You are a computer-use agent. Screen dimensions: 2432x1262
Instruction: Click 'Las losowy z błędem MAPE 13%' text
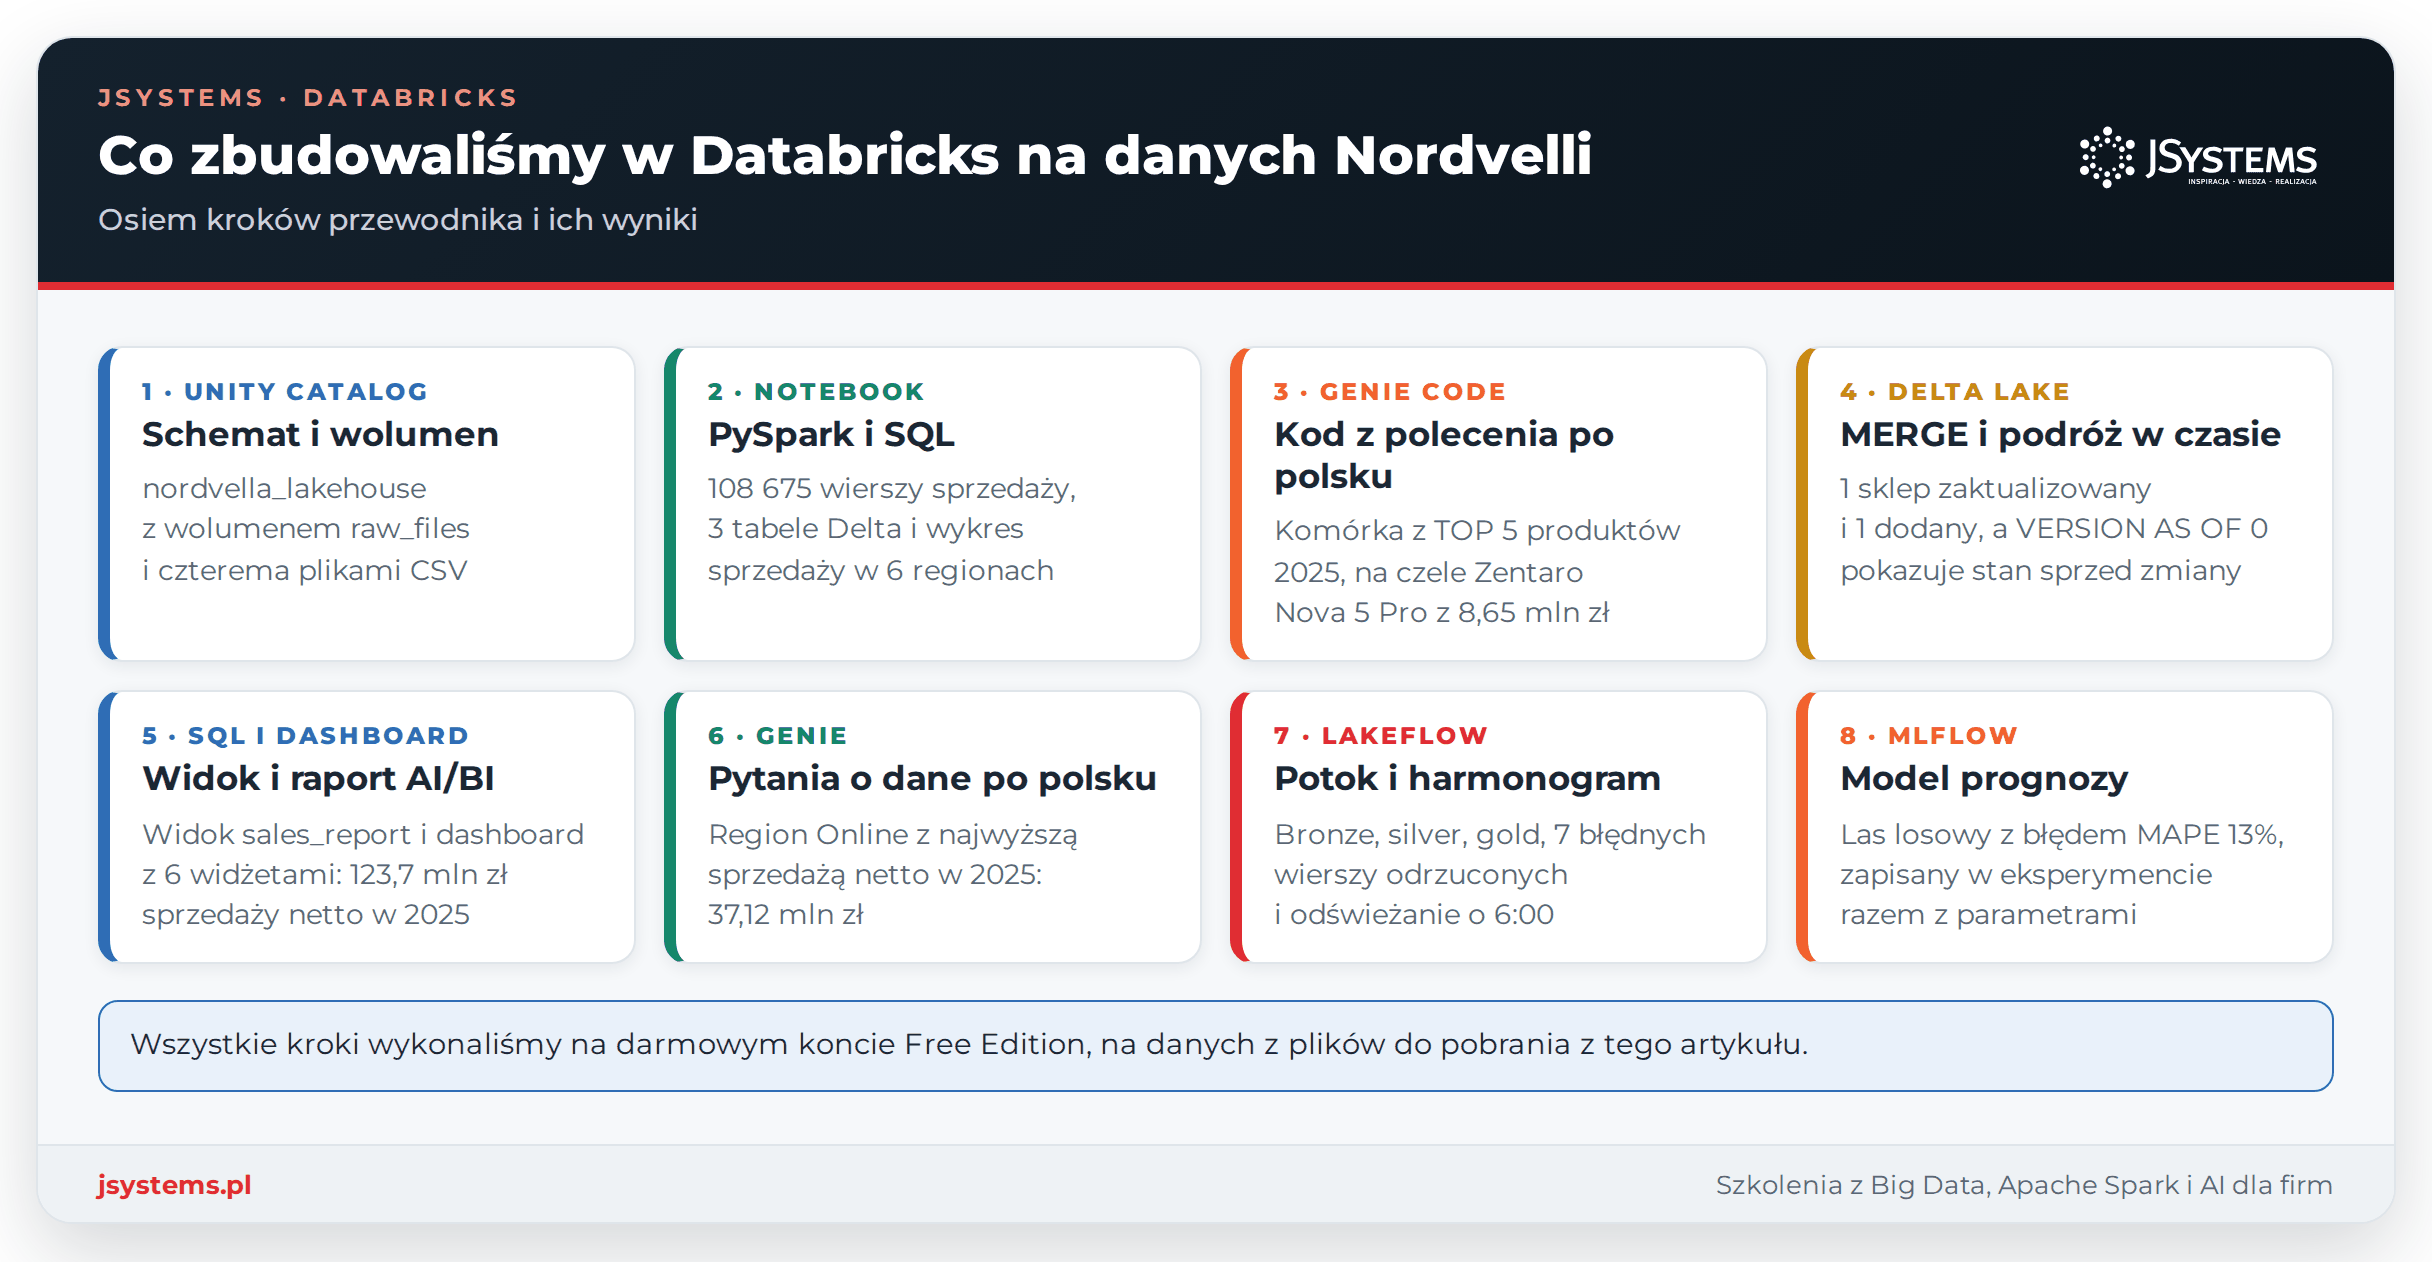coord(2062,834)
